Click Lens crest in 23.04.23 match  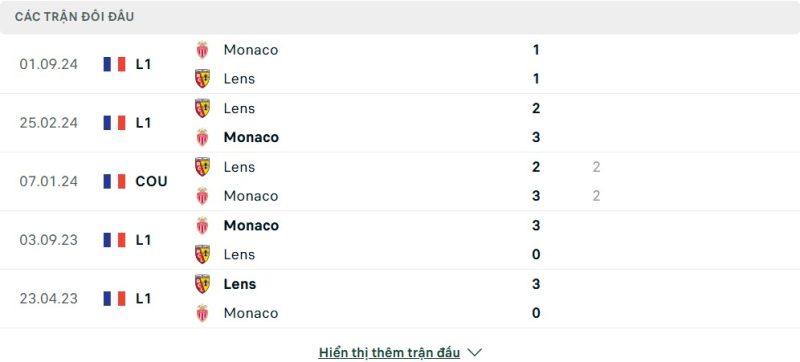click(203, 284)
